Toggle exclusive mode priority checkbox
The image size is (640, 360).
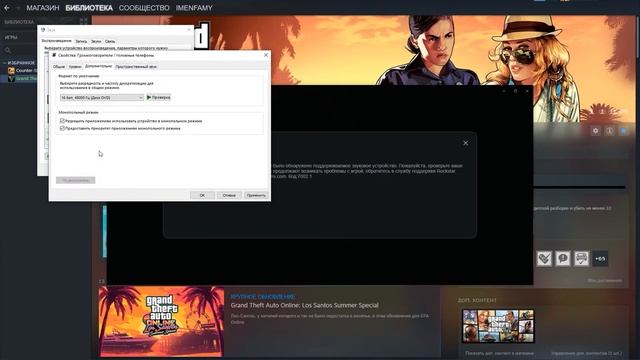pos(62,128)
